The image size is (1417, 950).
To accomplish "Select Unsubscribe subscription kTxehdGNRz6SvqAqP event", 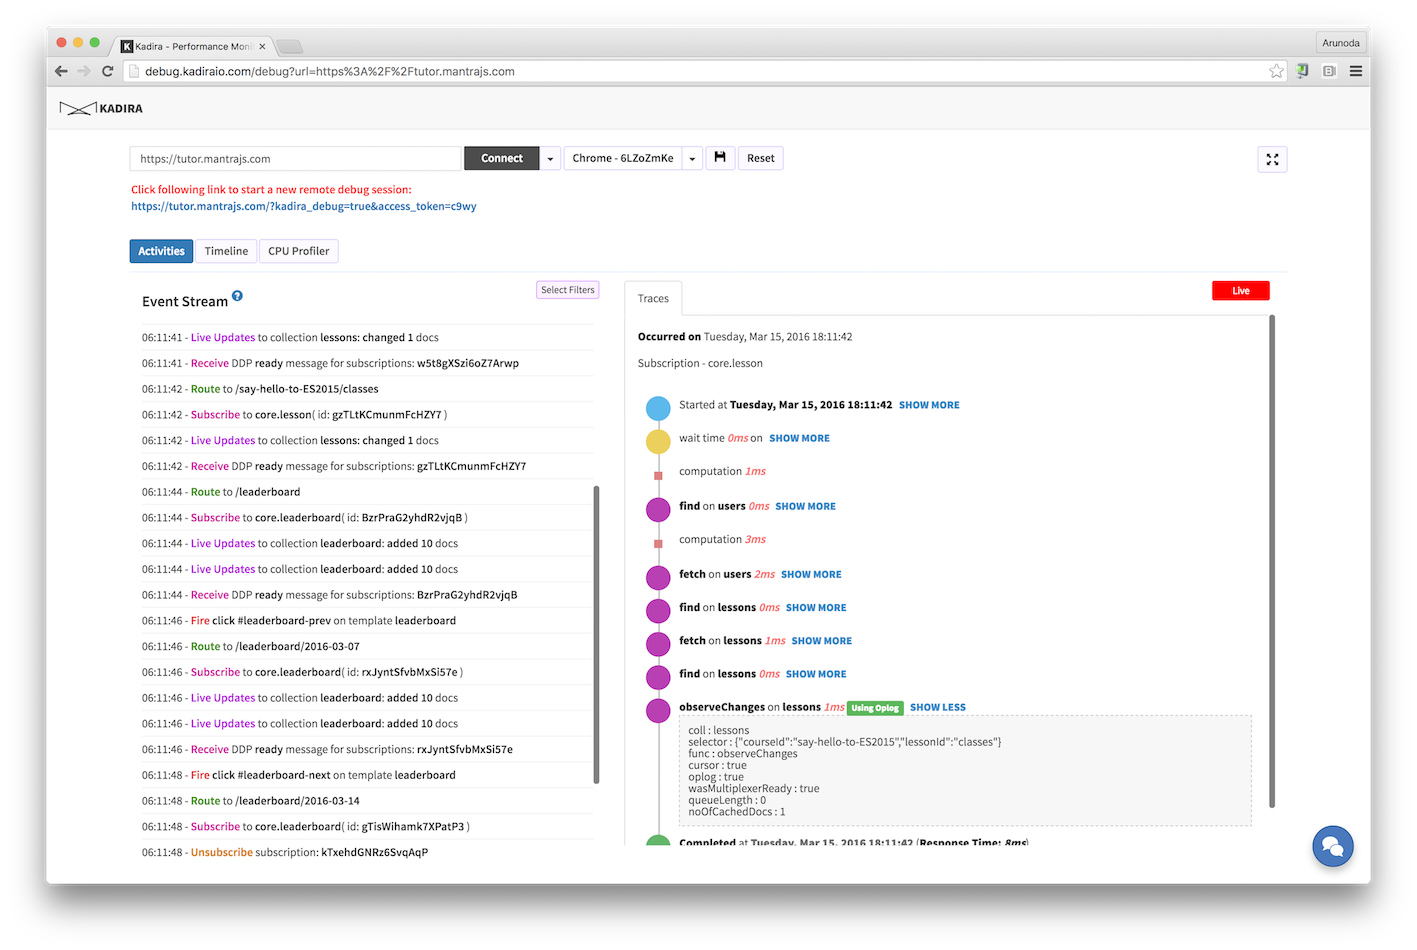I will point(367,853).
